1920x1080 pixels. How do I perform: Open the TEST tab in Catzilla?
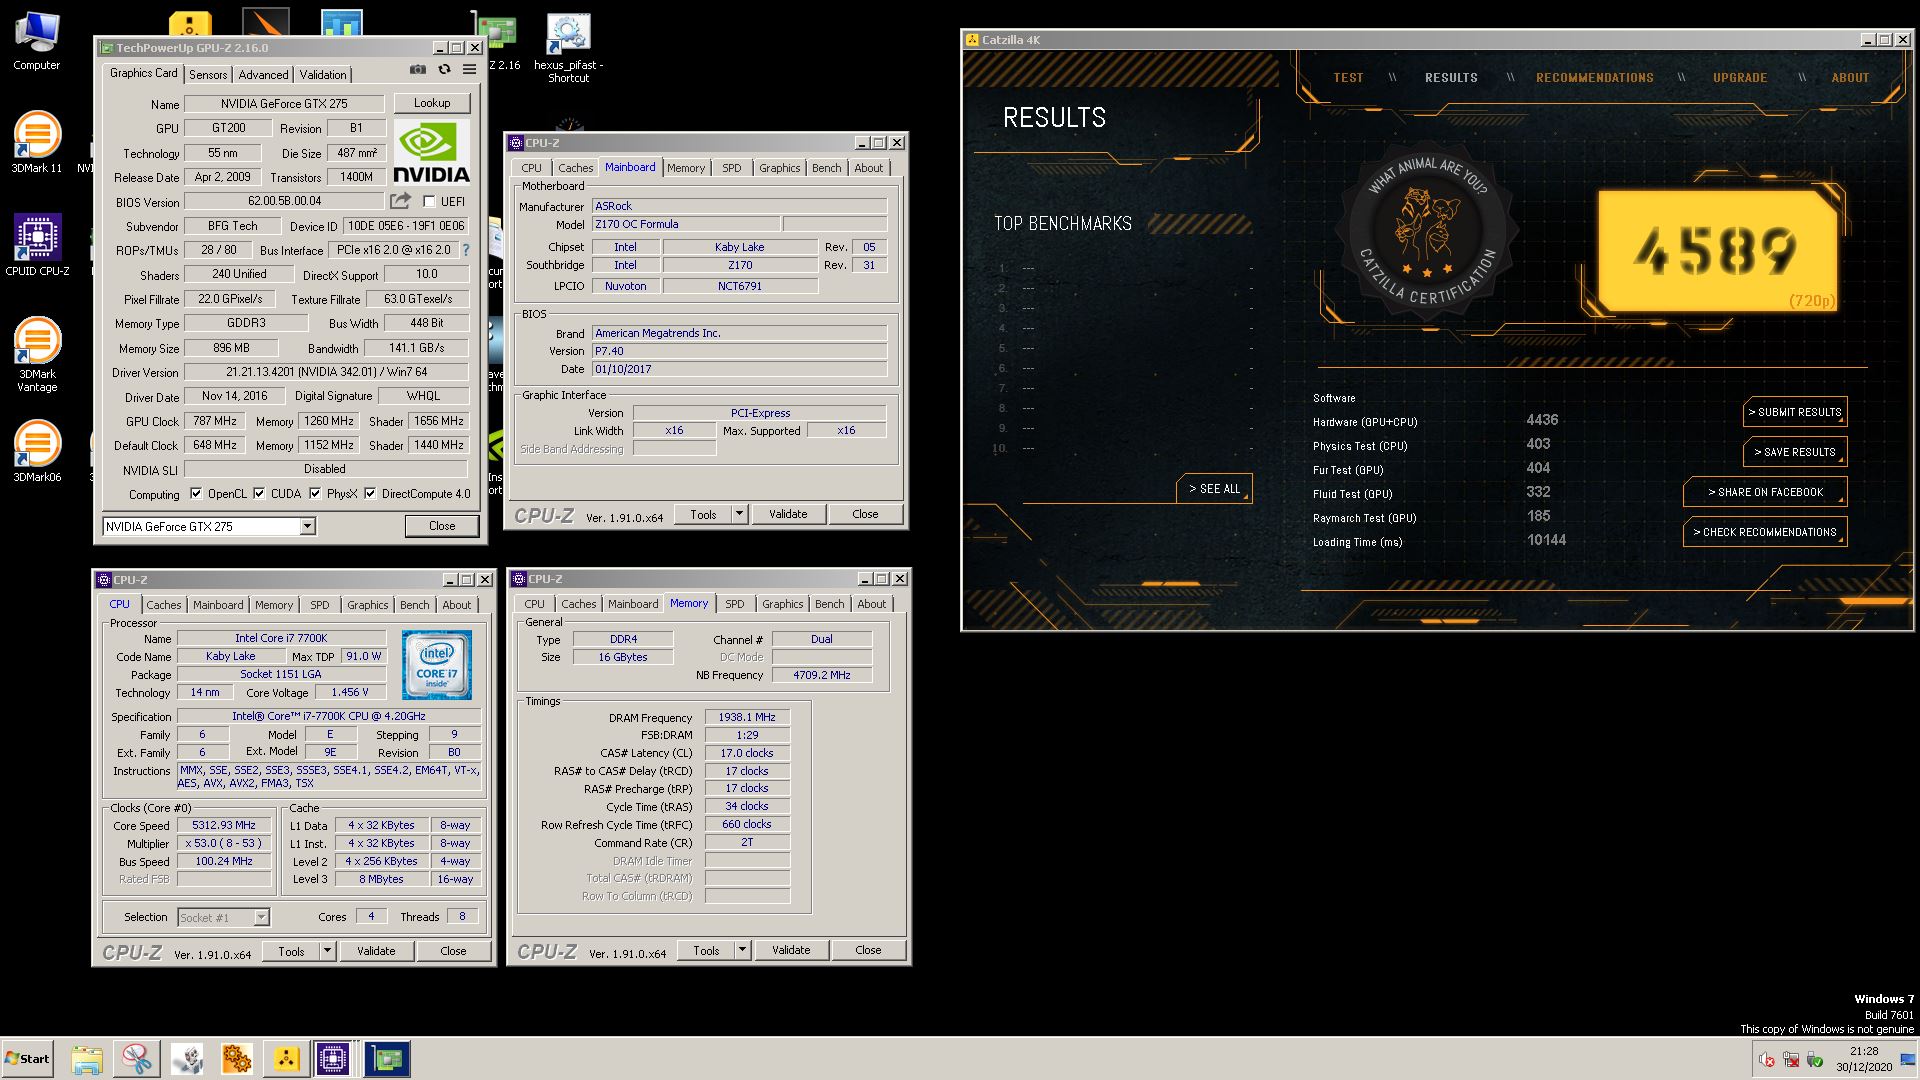[1348, 78]
